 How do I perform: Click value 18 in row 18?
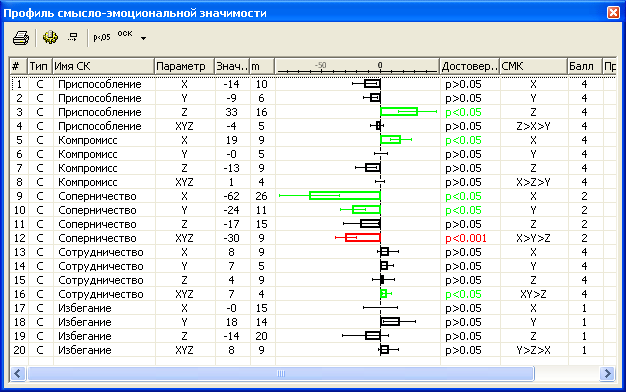(x=232, y=322)
